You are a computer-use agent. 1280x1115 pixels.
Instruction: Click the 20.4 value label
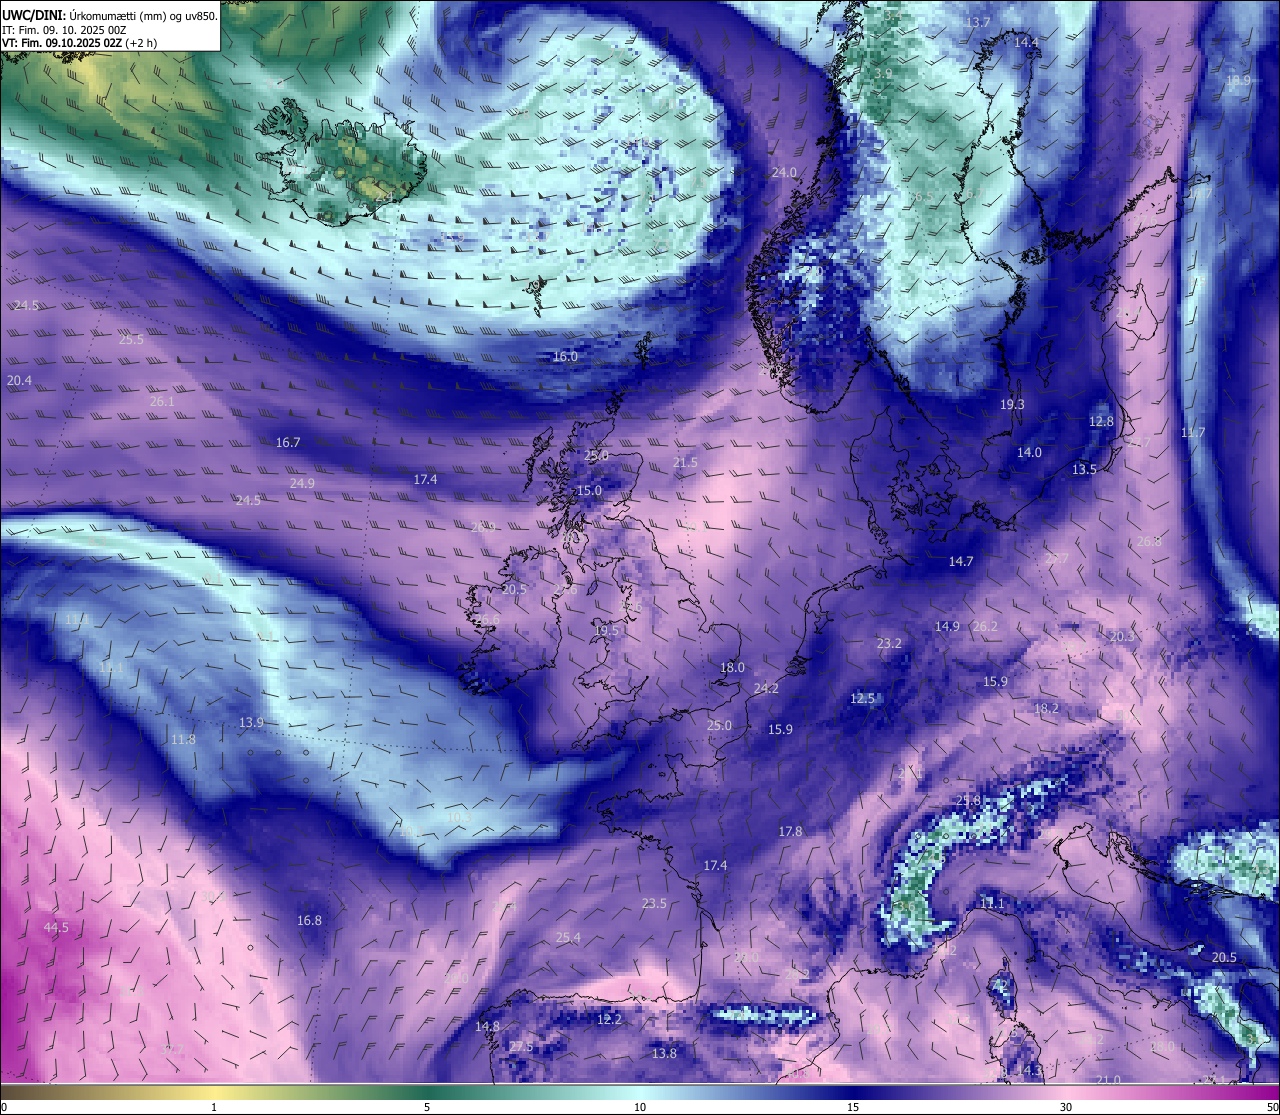pos(19,380)
